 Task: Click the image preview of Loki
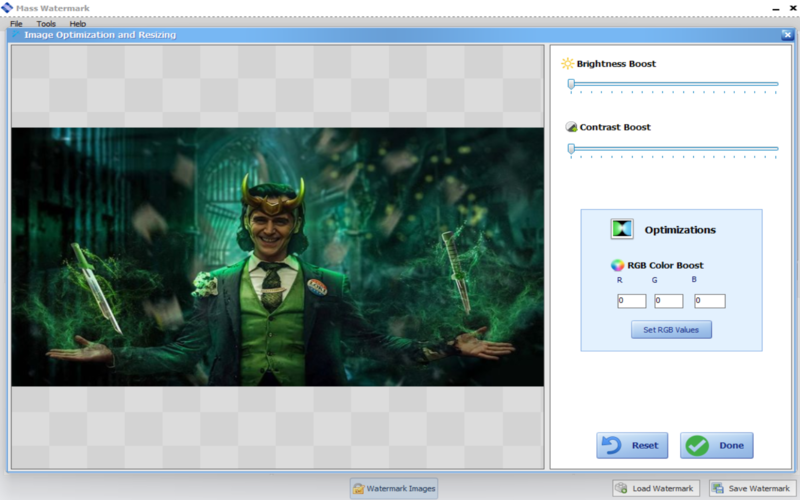click(278, 257)
